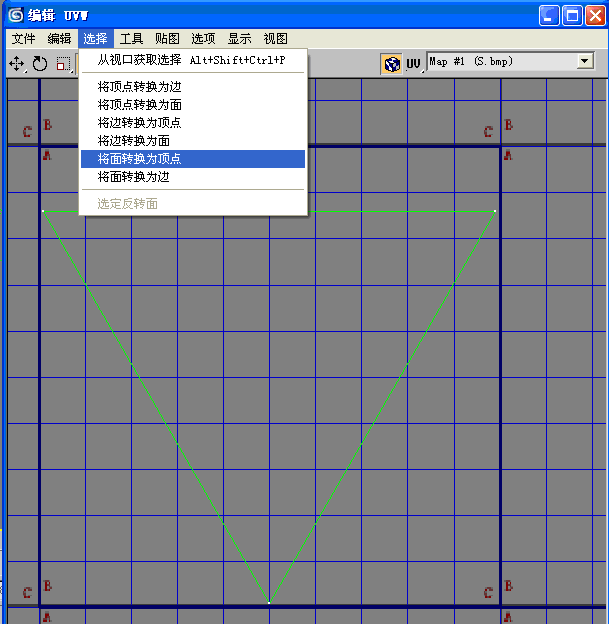Choose 将顶点转换为面 entry

point(193,105)
